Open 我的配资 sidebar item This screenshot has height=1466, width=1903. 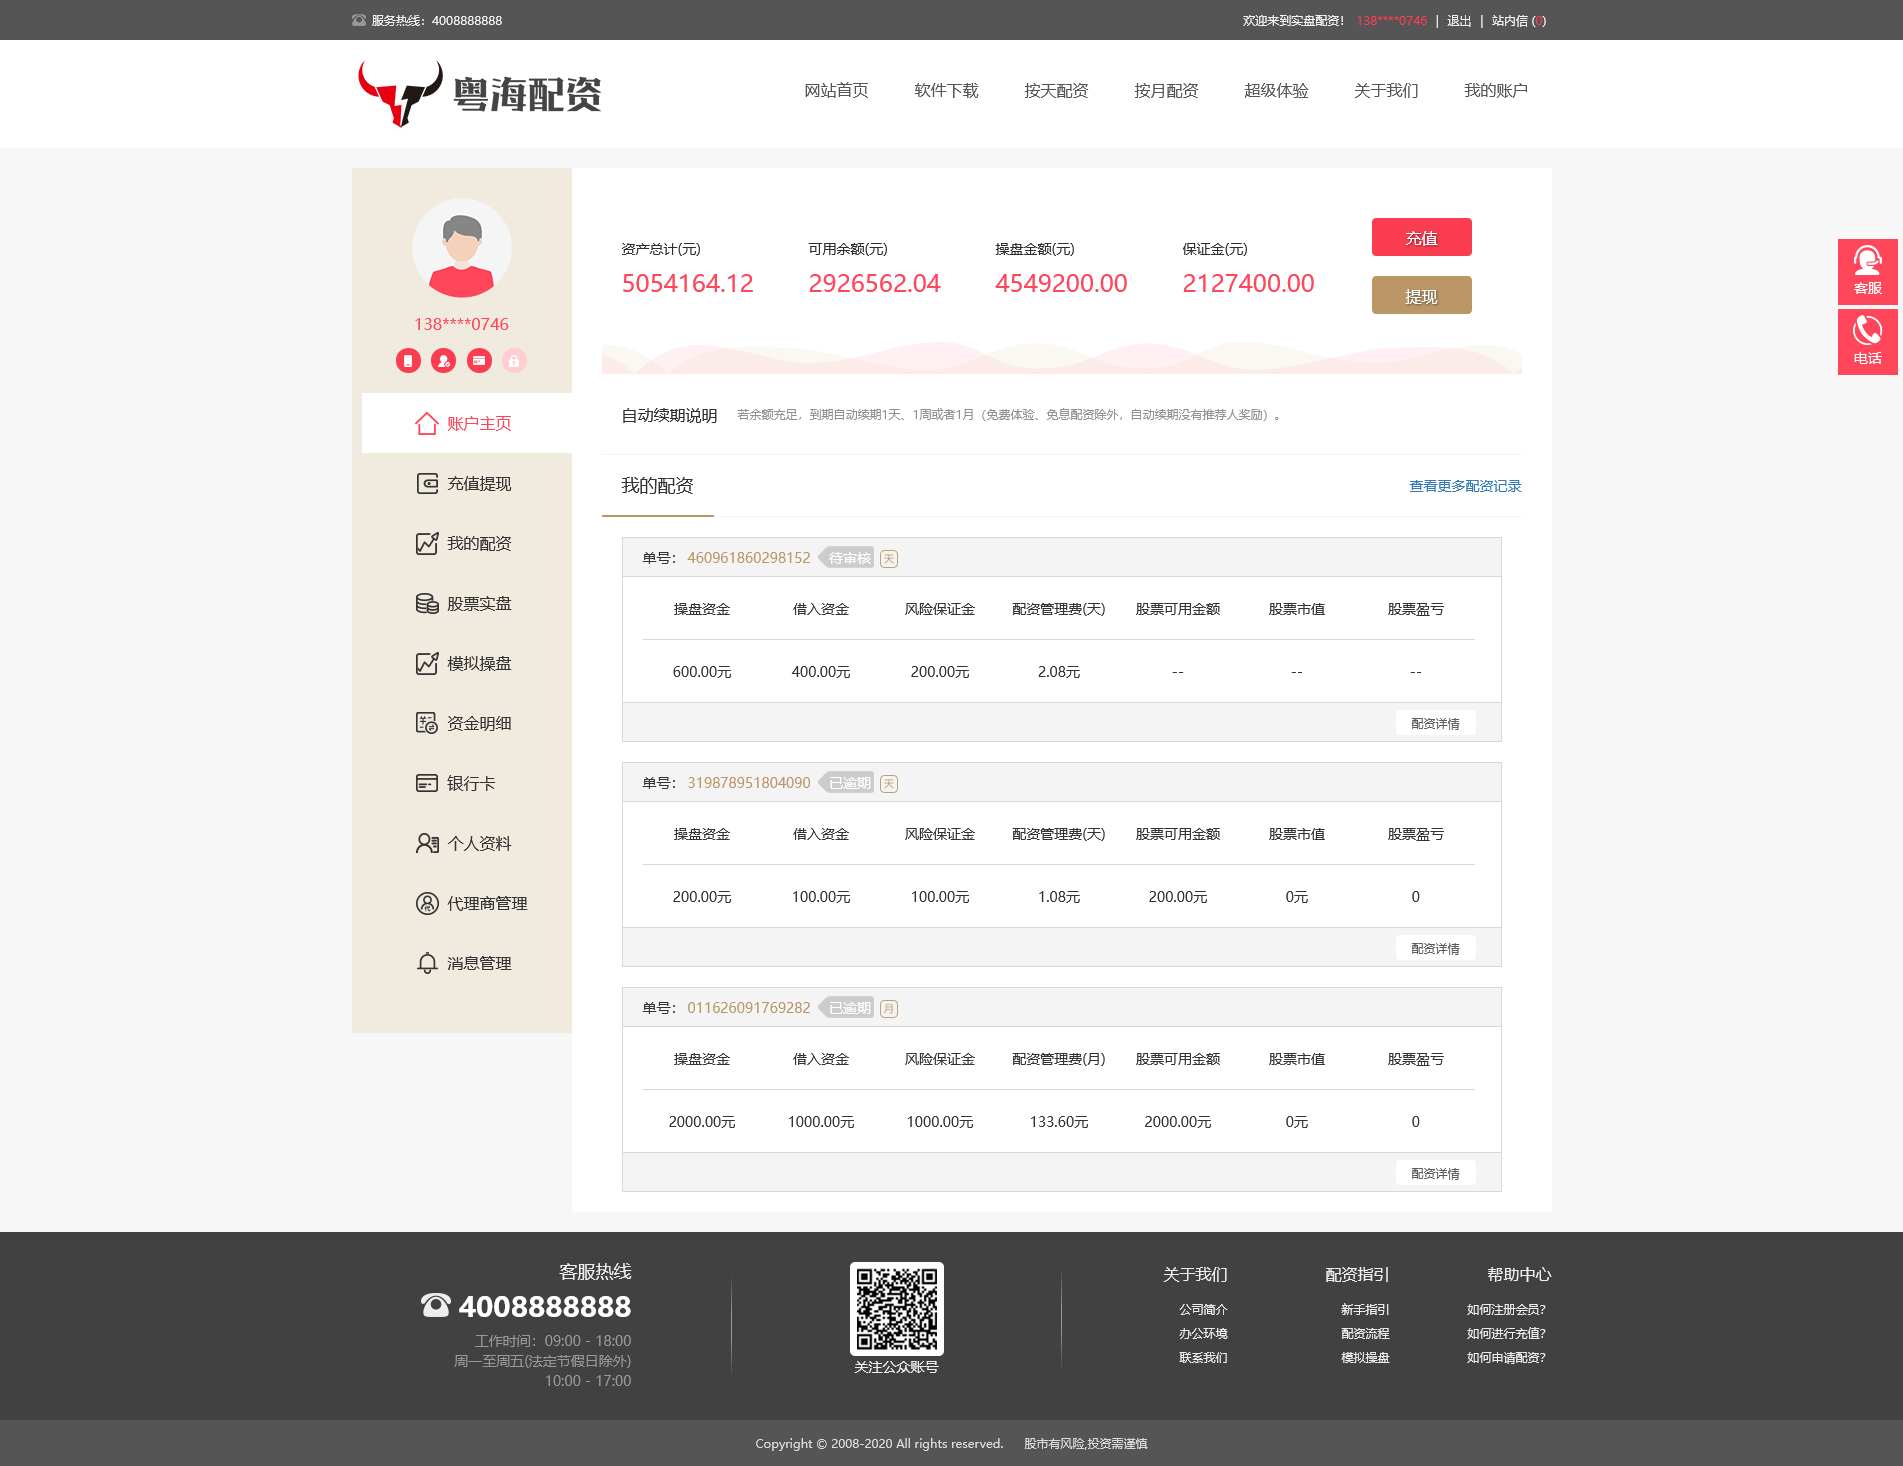click(x=467, y=543)
